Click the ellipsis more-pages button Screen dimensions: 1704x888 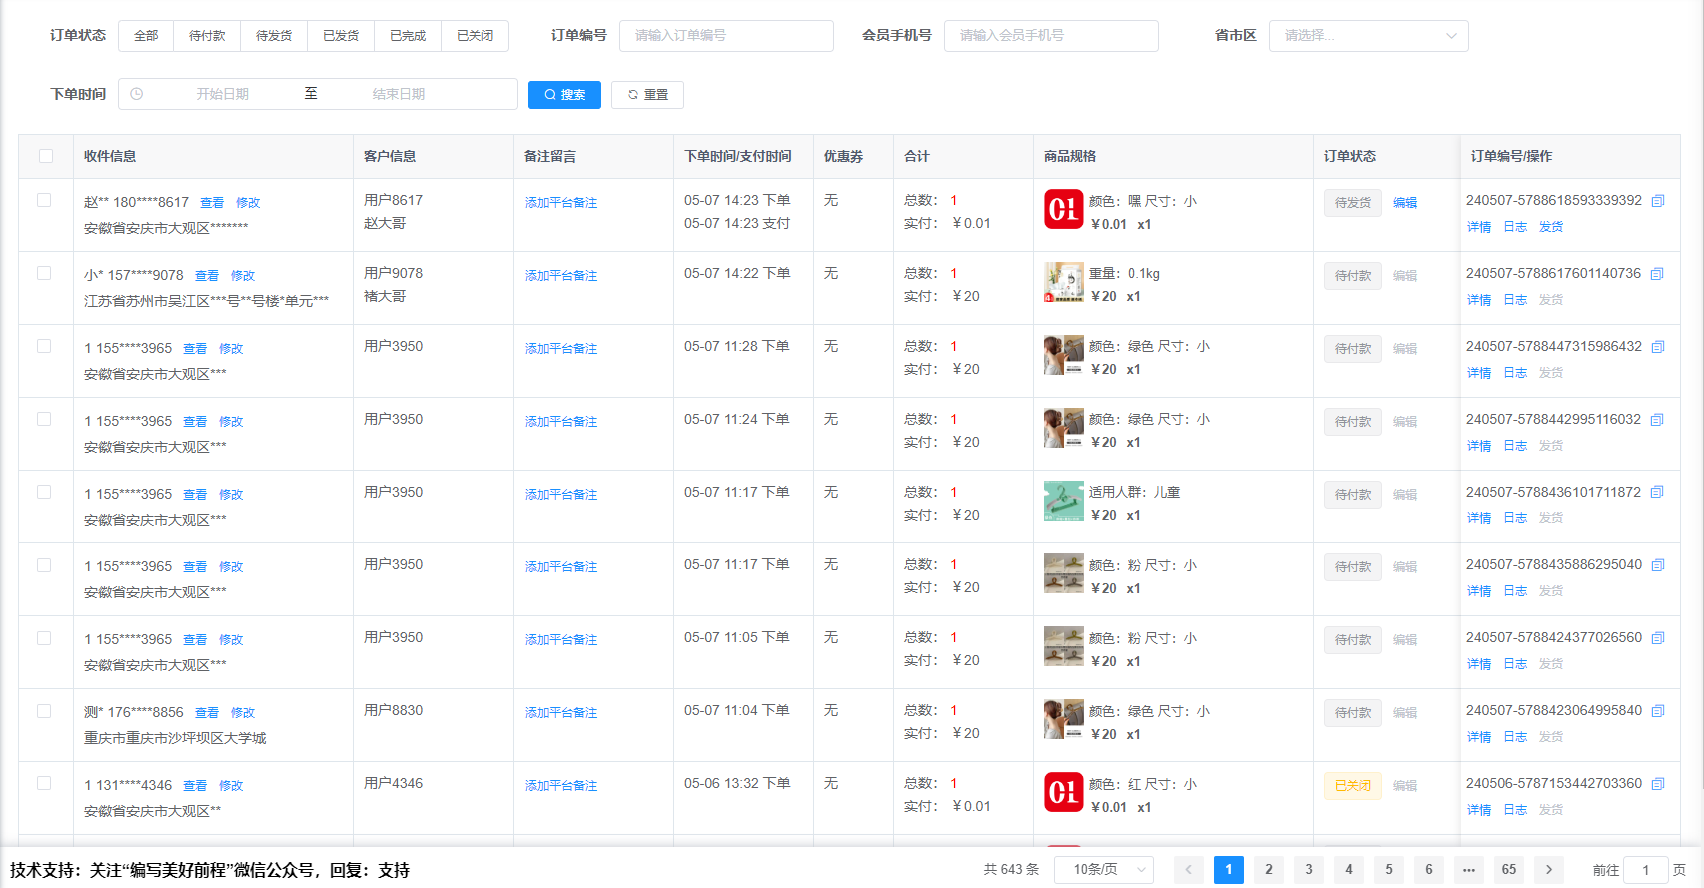point(1468,870)
